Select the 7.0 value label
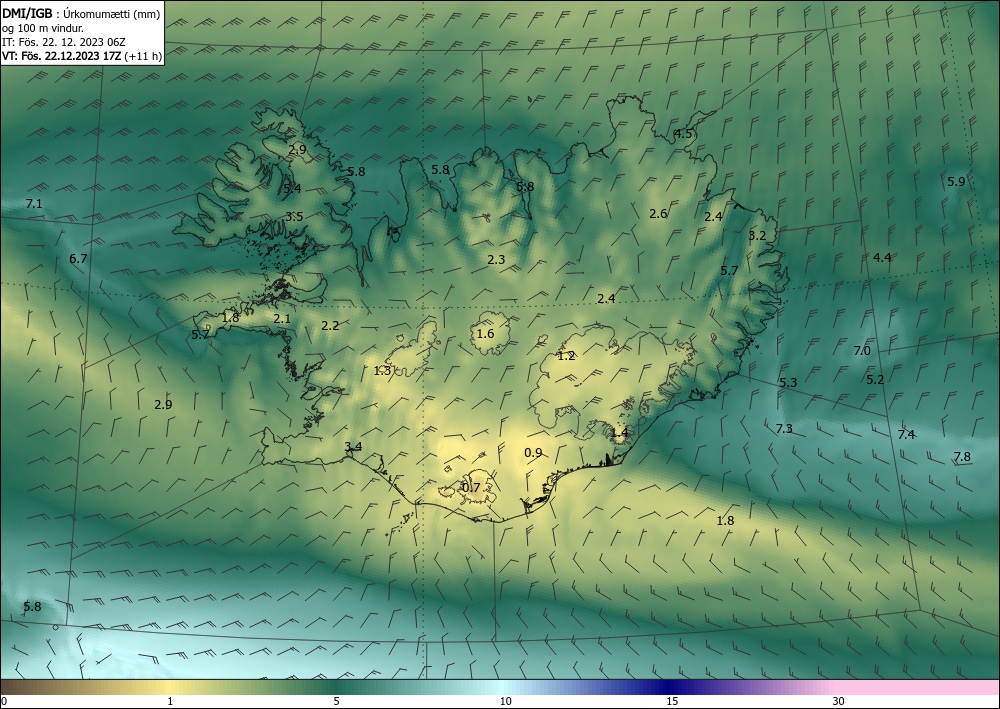This screenshot has height=709, width=1000. (x=862, y=351)
